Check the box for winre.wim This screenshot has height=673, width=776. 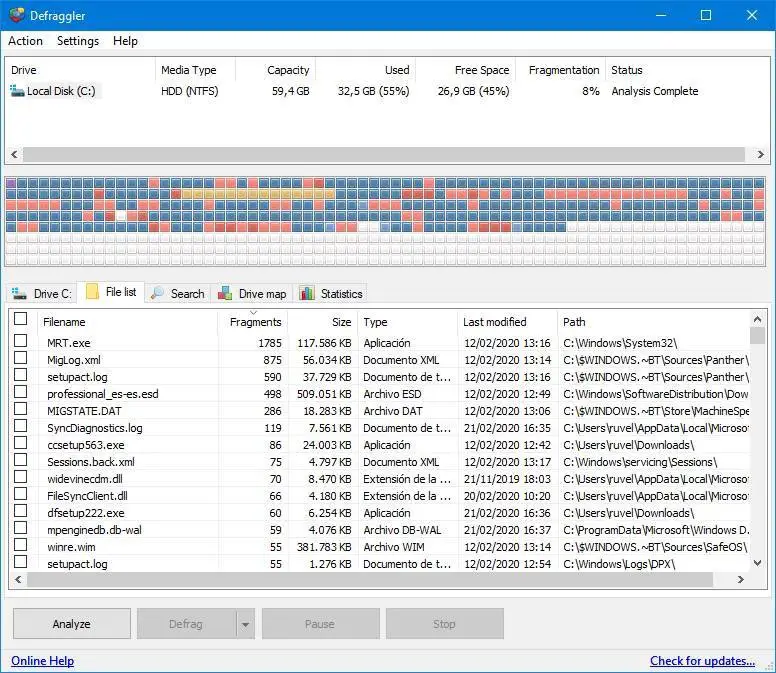point(20,545)
